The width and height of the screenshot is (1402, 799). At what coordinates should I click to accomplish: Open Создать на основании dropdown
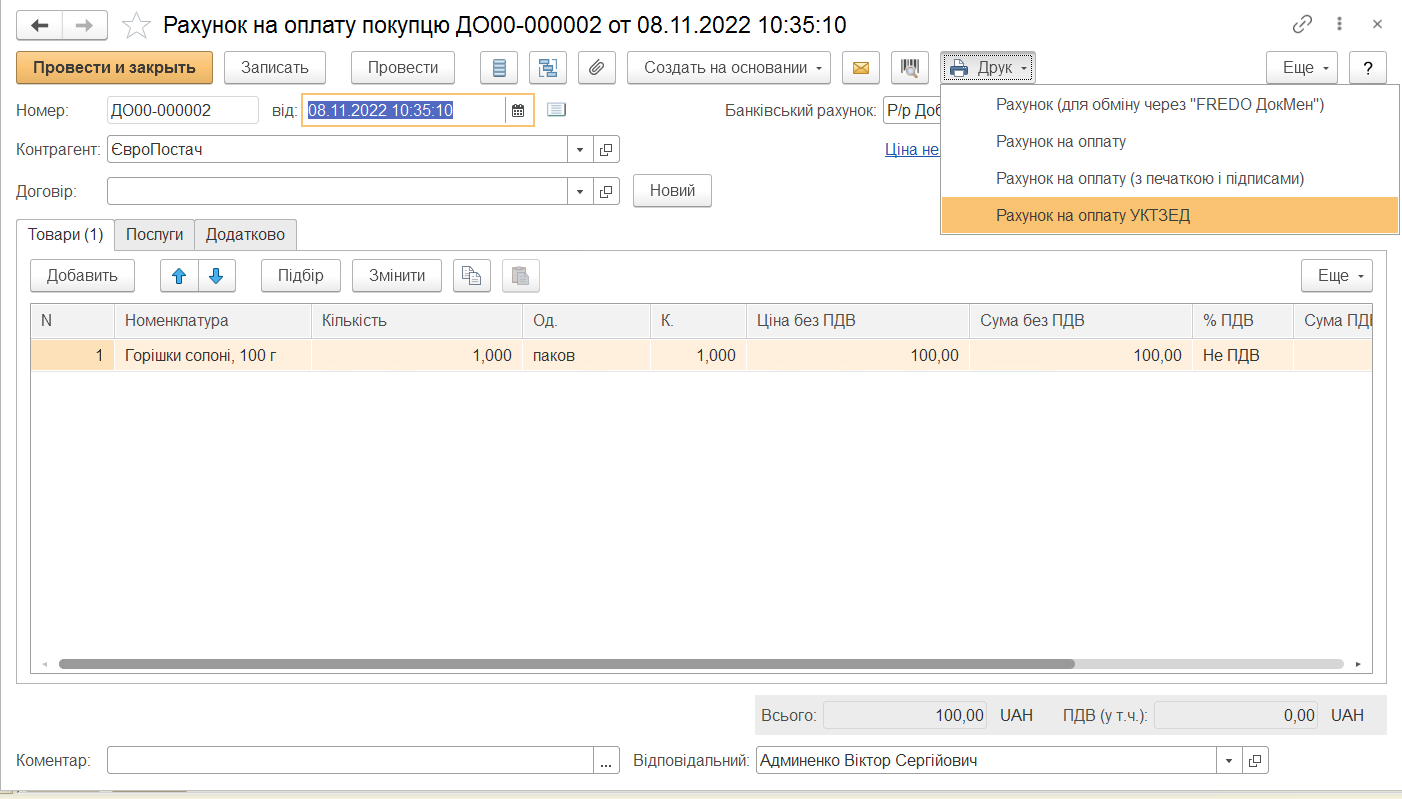click(729, 68)
